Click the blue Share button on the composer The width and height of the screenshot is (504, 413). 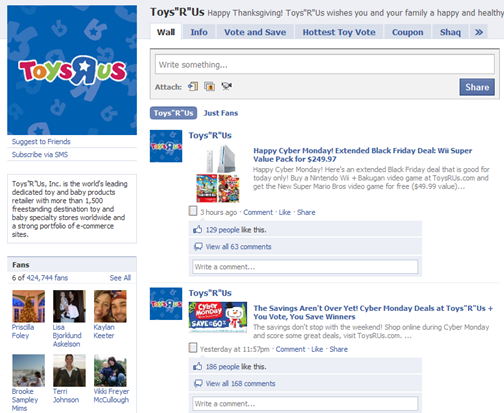click(x=477, y=87)
